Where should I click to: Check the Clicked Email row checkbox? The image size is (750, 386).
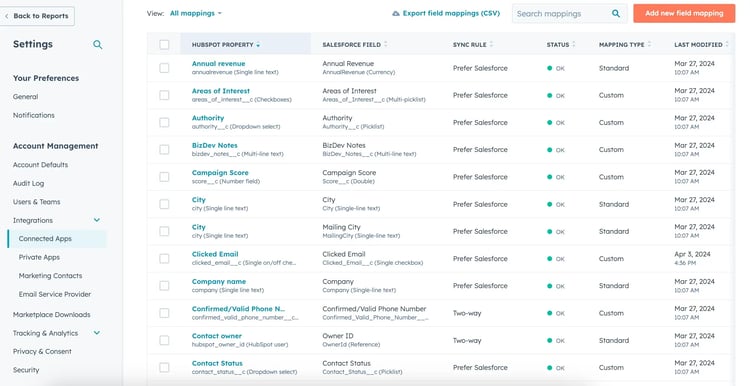[x=164, y=259]
